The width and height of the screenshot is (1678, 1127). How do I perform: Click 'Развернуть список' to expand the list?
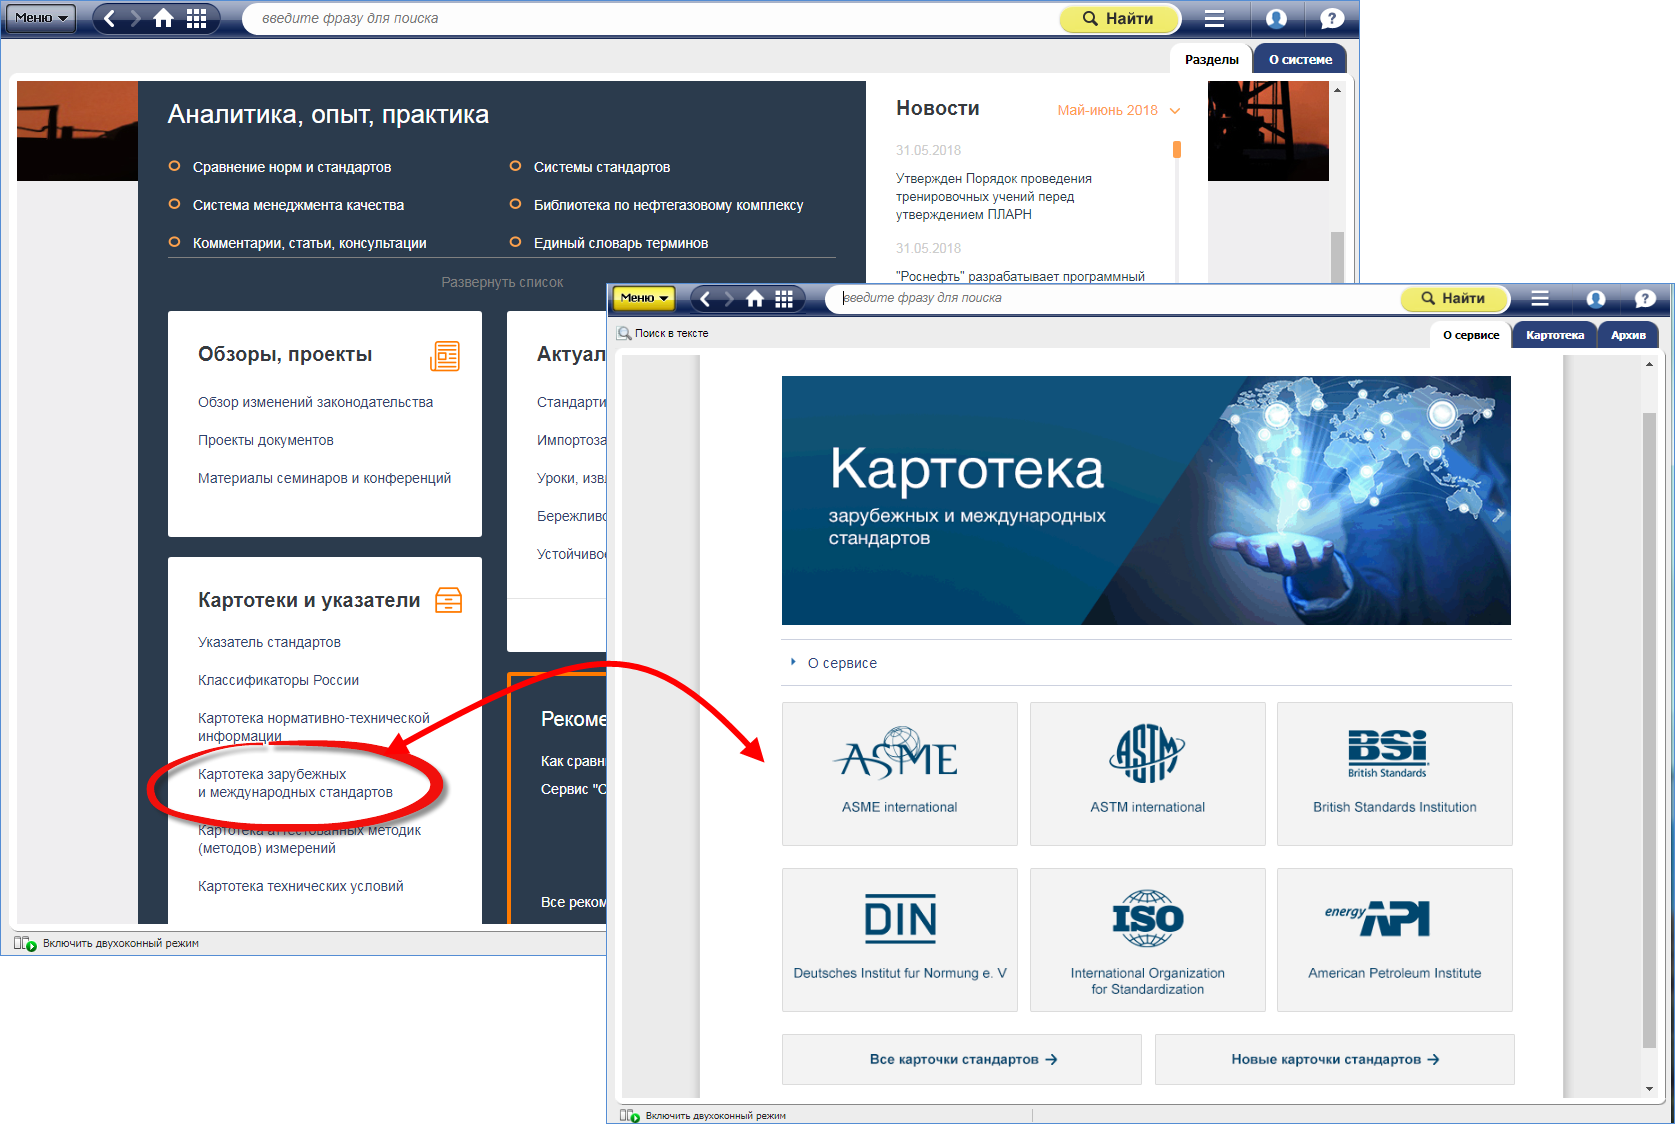click(x=502, y=283)
